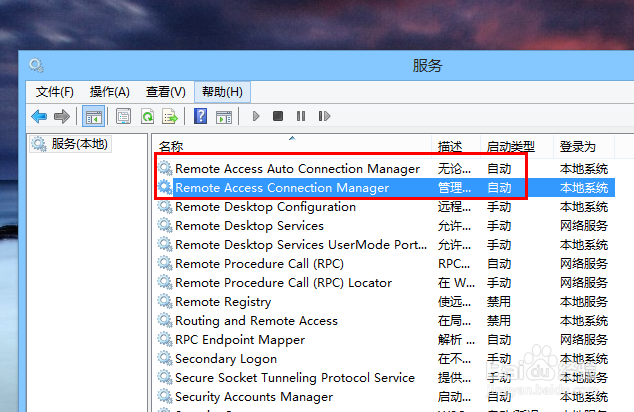Open the blue Help question mark icon
Viewport: 634px width, 412px height.
click(x=200, y=116)
